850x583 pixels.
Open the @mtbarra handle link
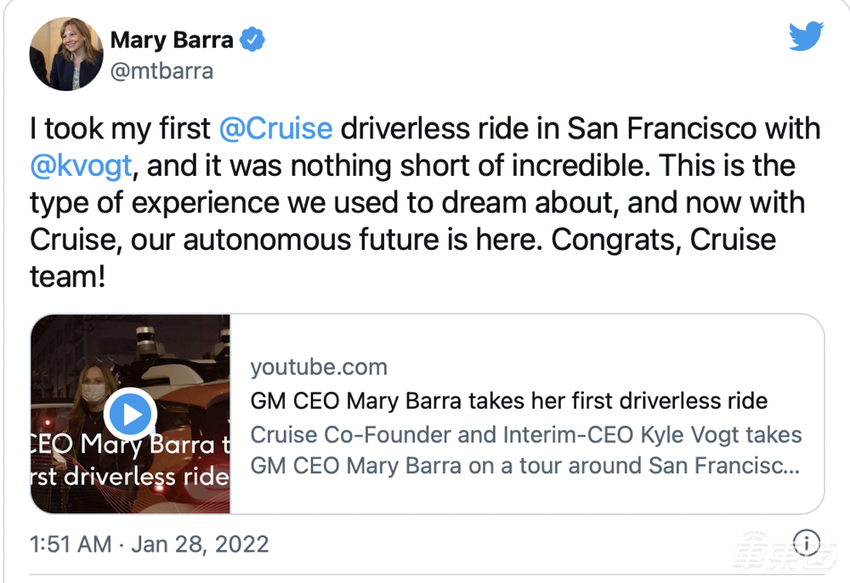click(162, 72)
